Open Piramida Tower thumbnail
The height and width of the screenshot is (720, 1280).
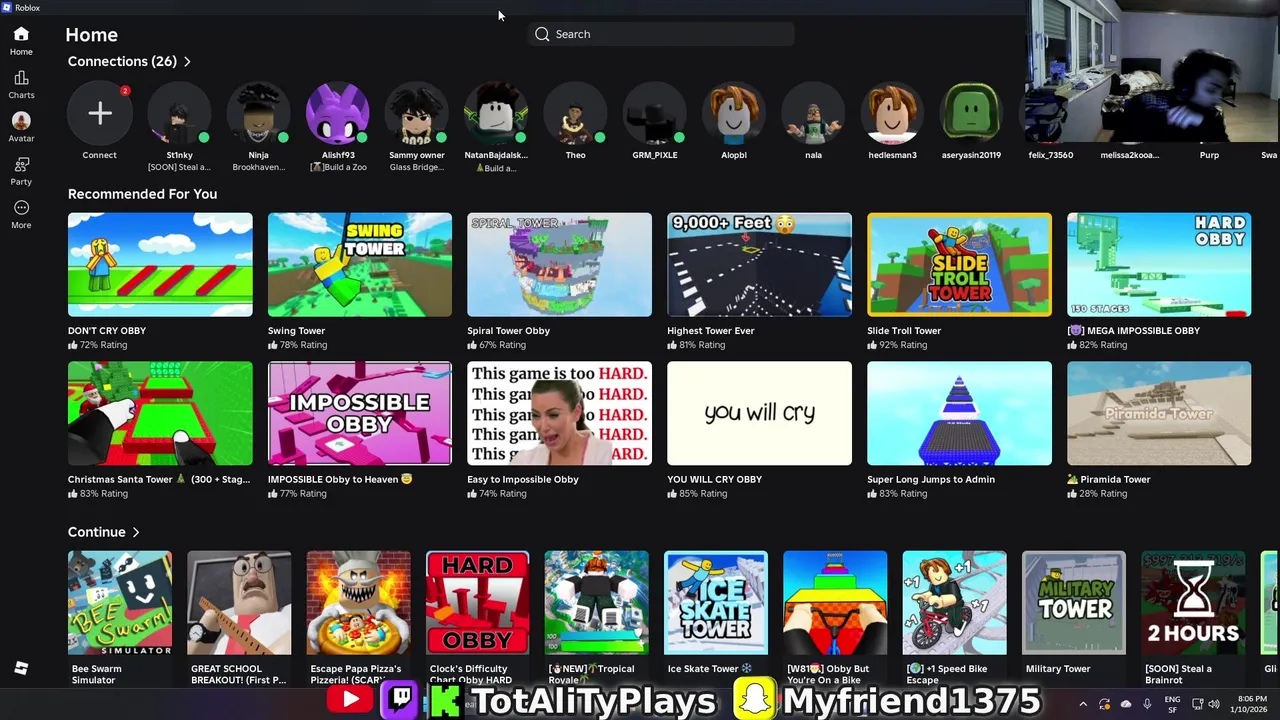click(x=1159, y=414)
